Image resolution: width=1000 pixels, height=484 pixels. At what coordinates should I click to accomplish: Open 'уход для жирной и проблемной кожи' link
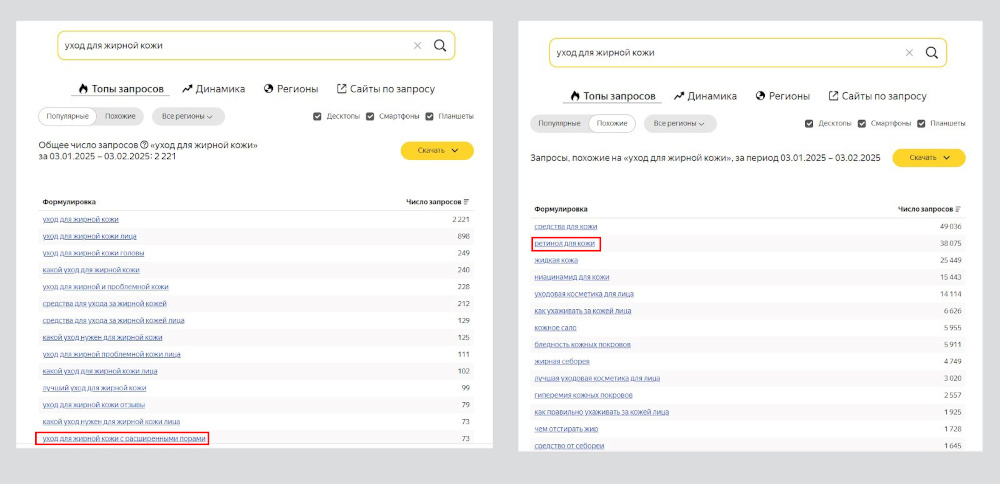click(x=105, y=287)
